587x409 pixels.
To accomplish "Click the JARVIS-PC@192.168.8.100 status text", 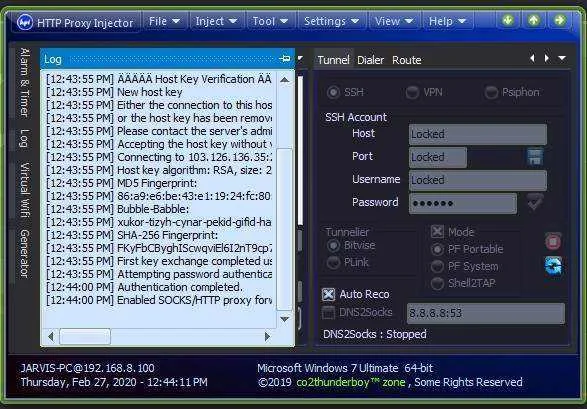I will click(x=87, y=368).
